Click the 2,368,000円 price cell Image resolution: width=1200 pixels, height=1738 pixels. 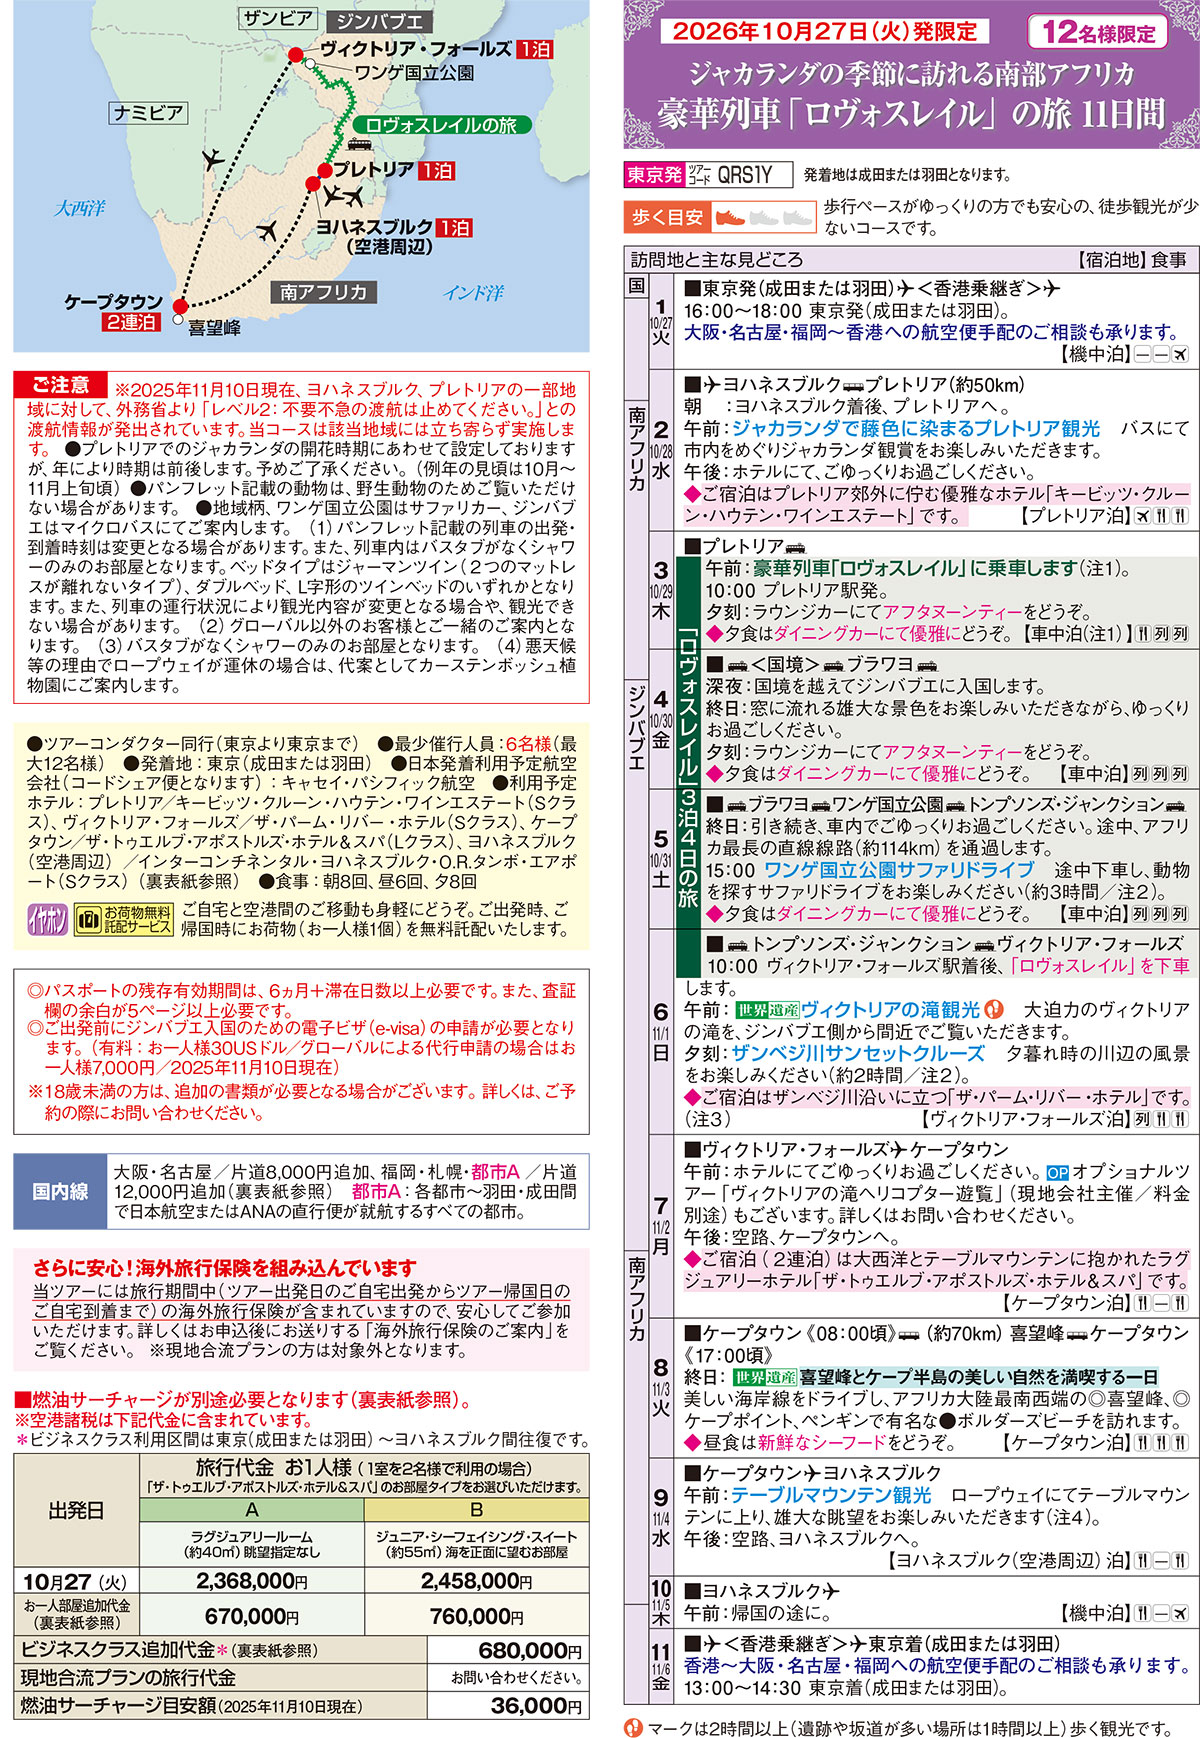click(252, 1581)
